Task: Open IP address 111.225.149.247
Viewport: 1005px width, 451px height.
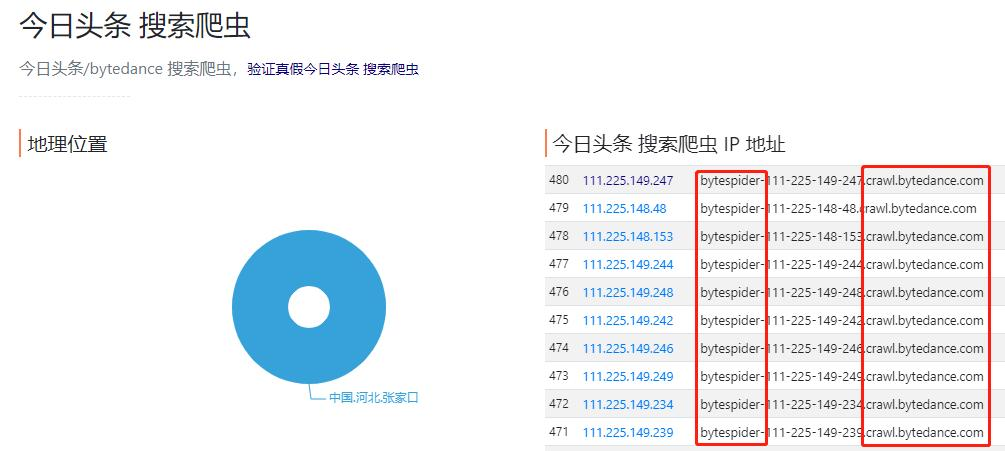Action: click(628, 181)
